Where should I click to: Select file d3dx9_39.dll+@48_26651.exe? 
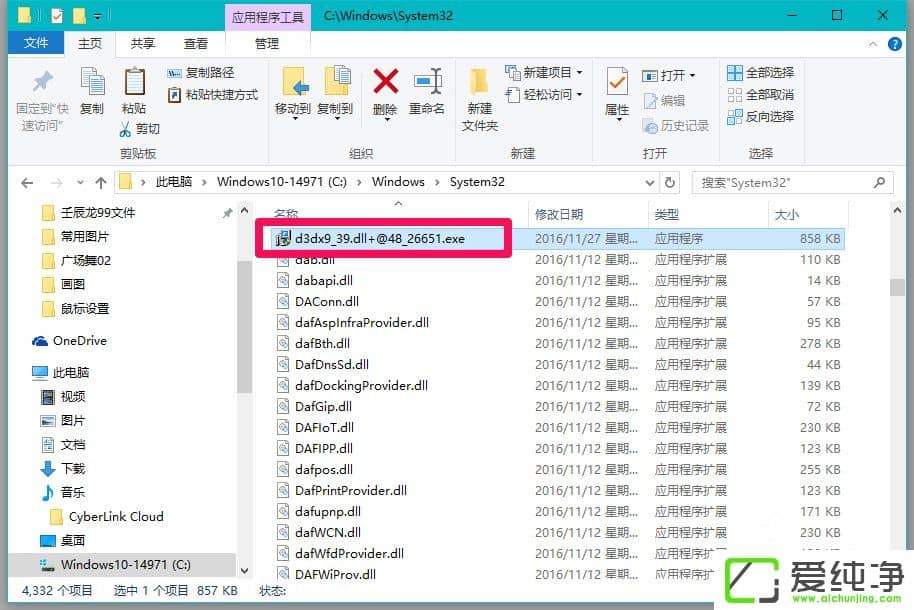(x=558, y=239)
